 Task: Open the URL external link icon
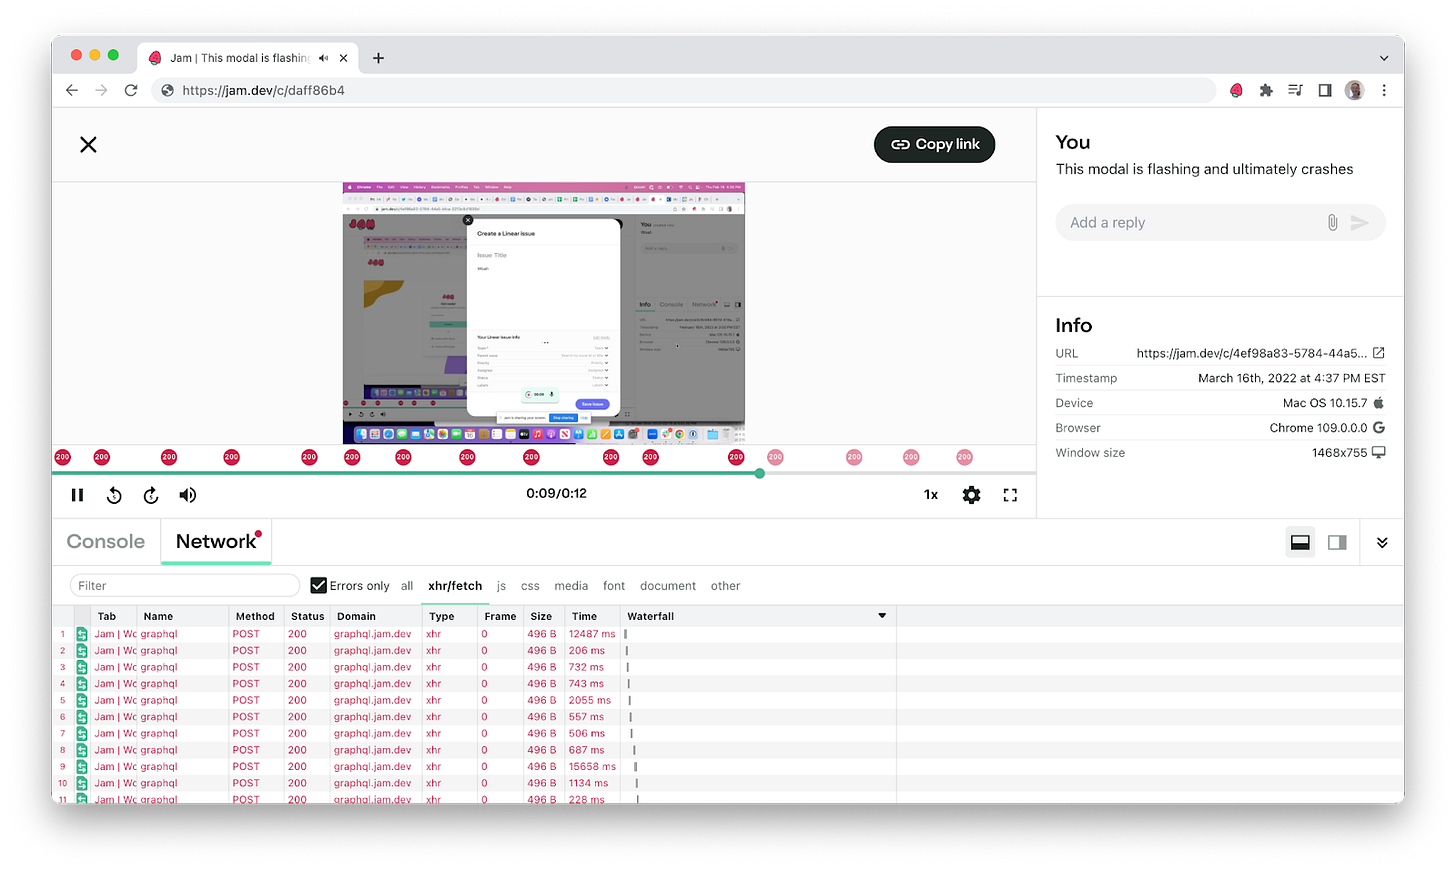click(x=1379, y=353)
